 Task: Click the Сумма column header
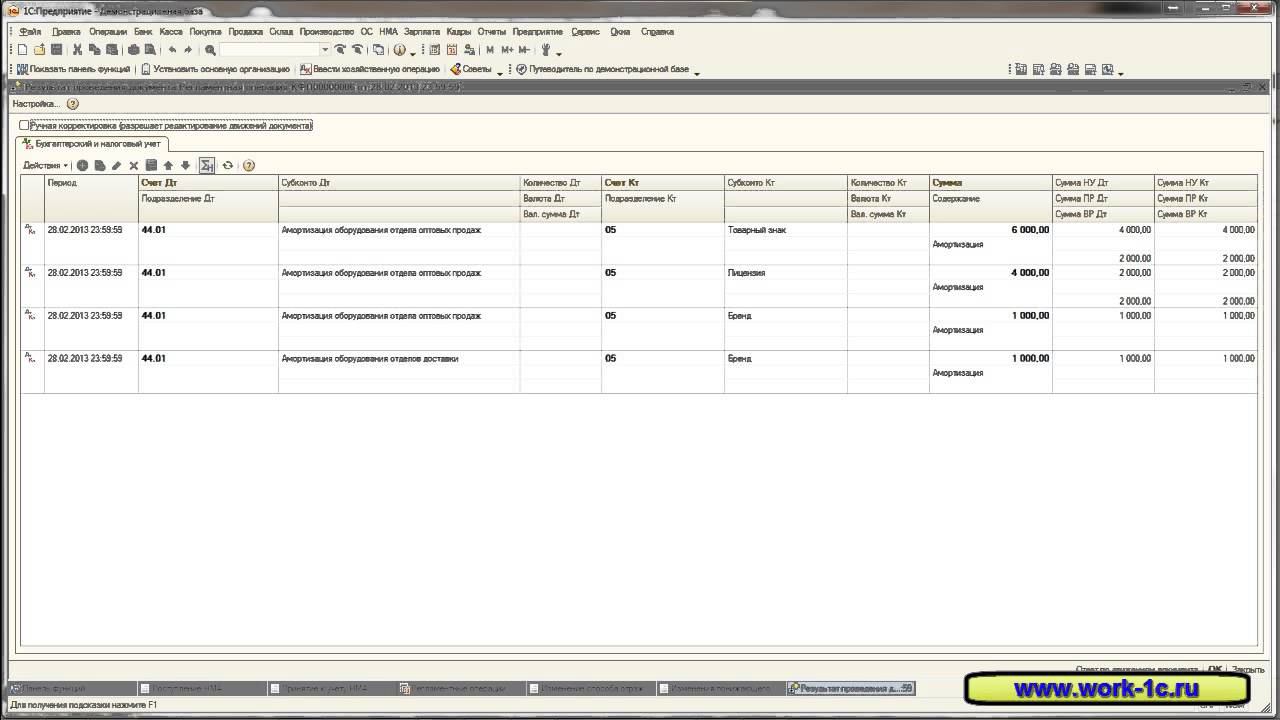990,183
